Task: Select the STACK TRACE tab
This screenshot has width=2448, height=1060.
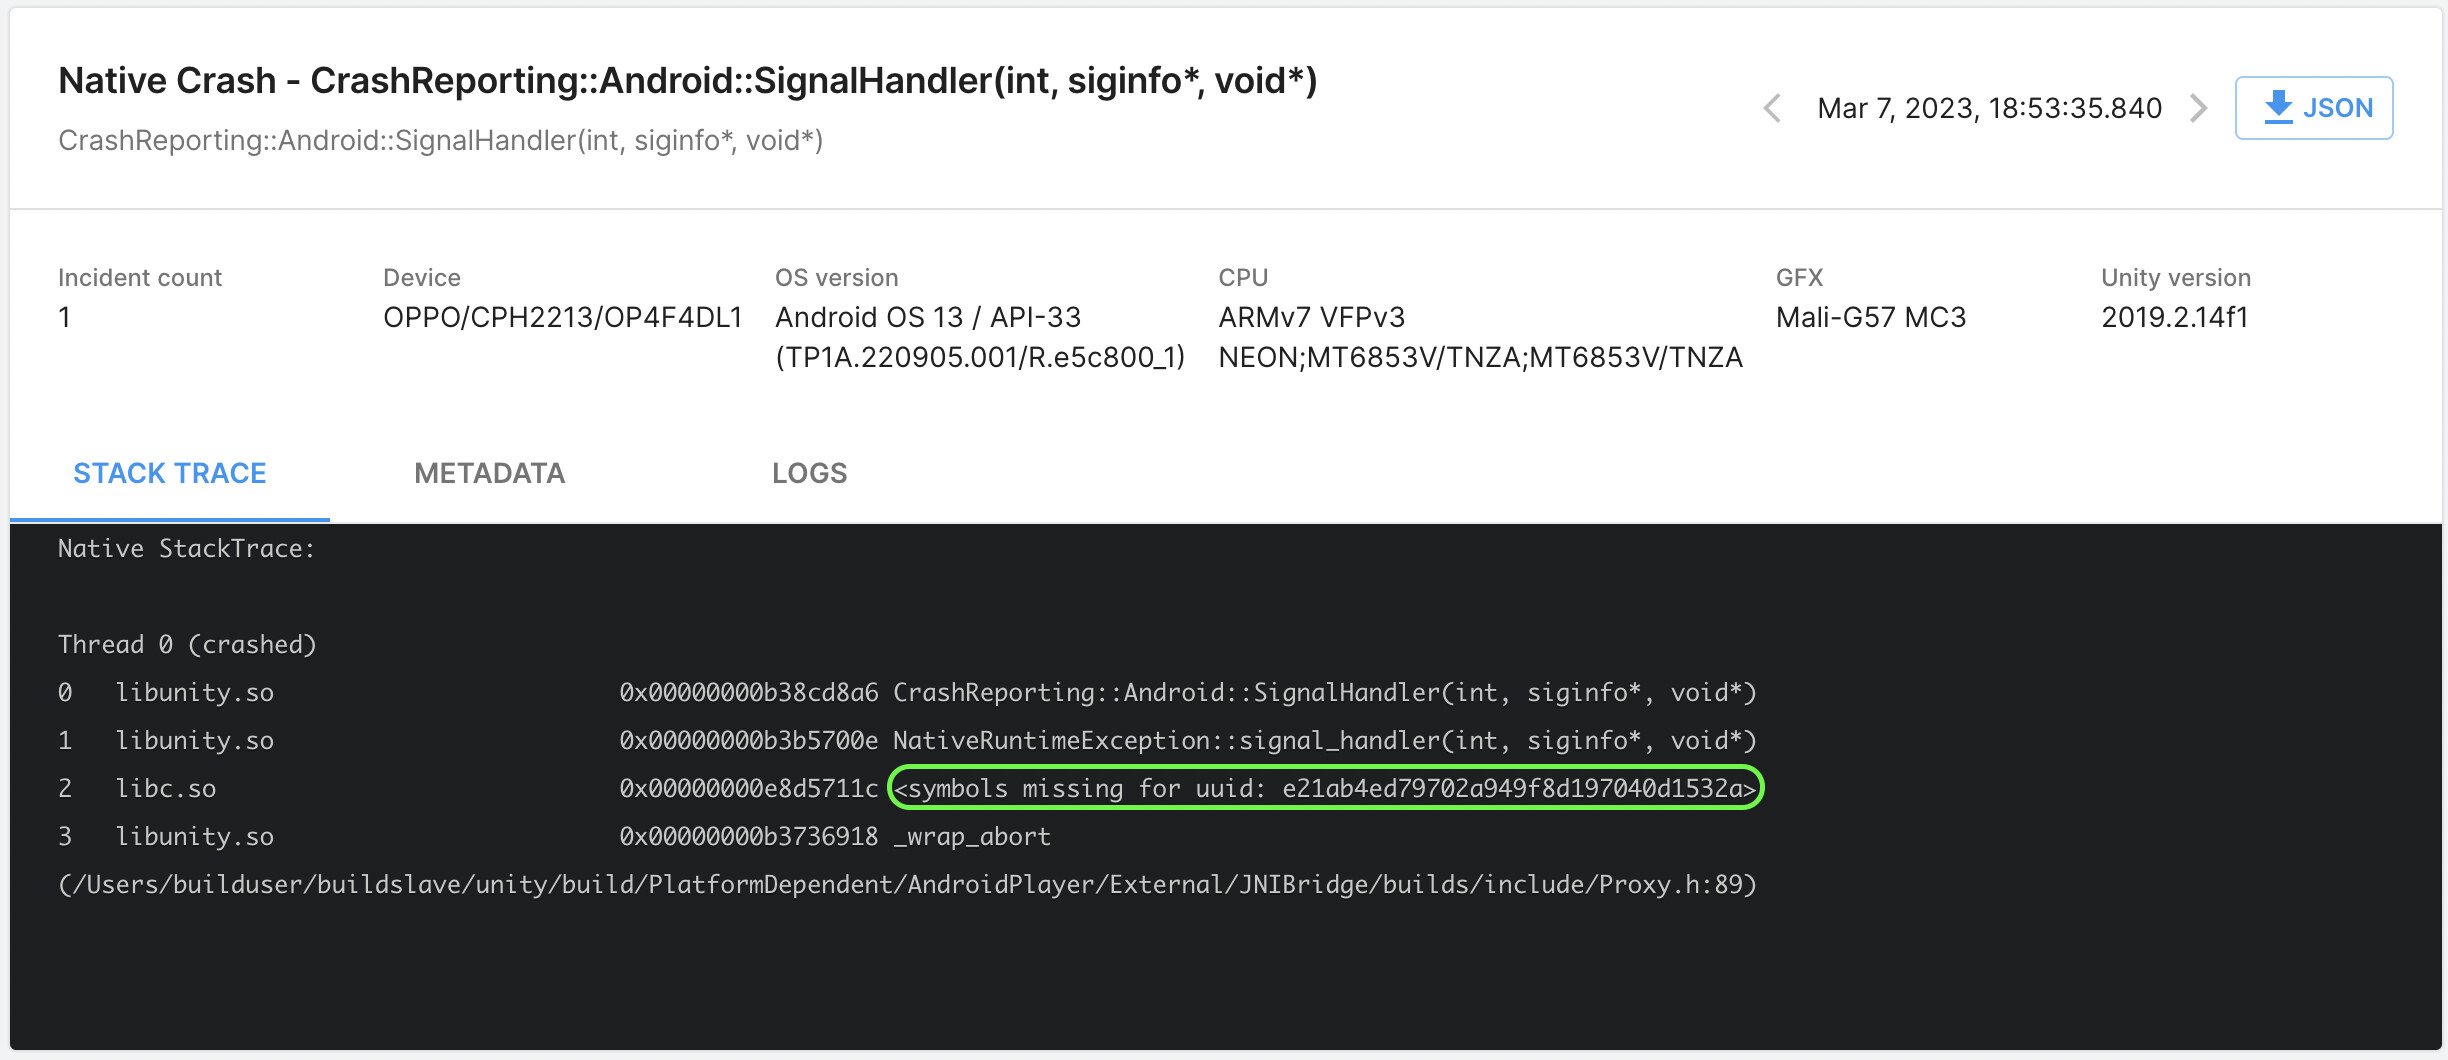Action: pos(169,472)
